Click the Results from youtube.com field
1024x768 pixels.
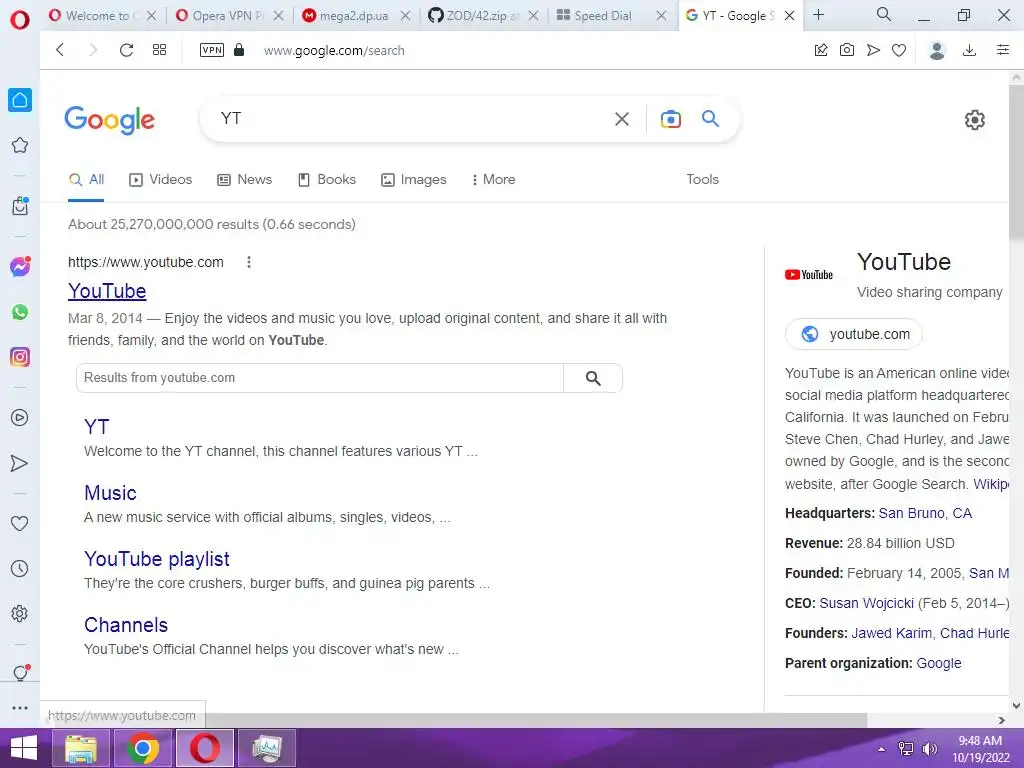pyautogui.click(x=320, y=378)
